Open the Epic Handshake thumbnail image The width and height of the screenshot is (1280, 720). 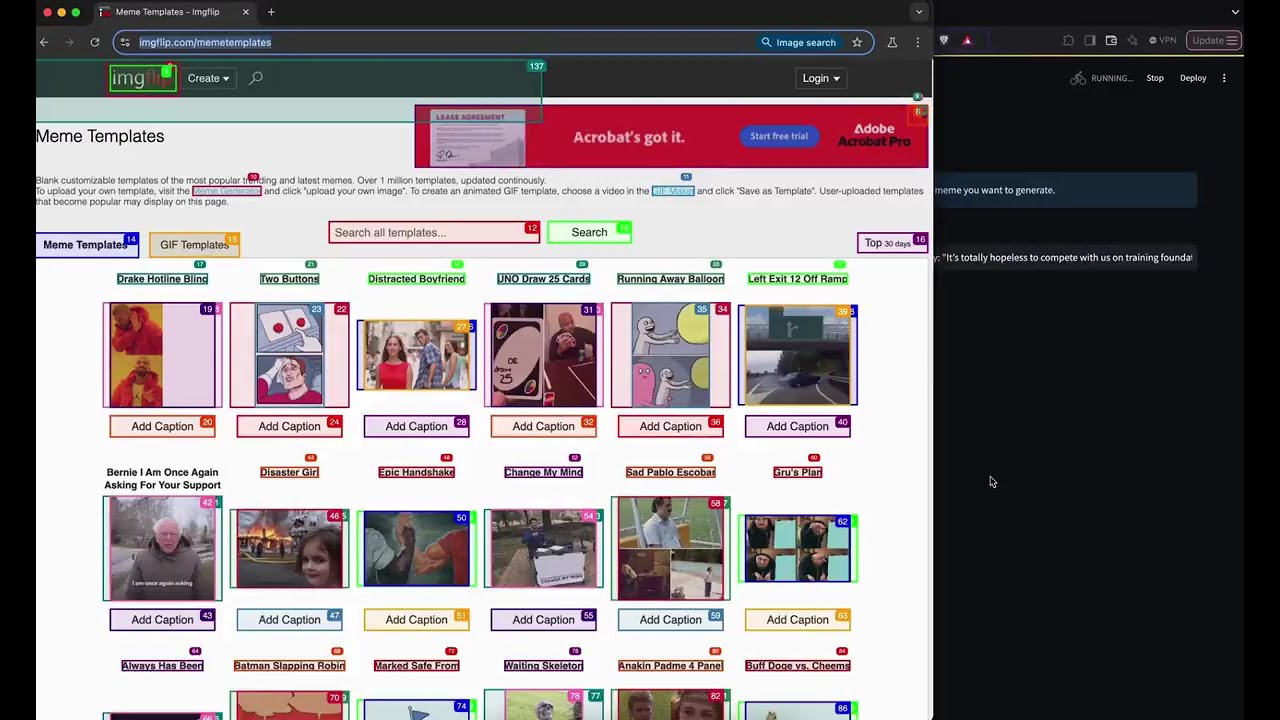416,548
